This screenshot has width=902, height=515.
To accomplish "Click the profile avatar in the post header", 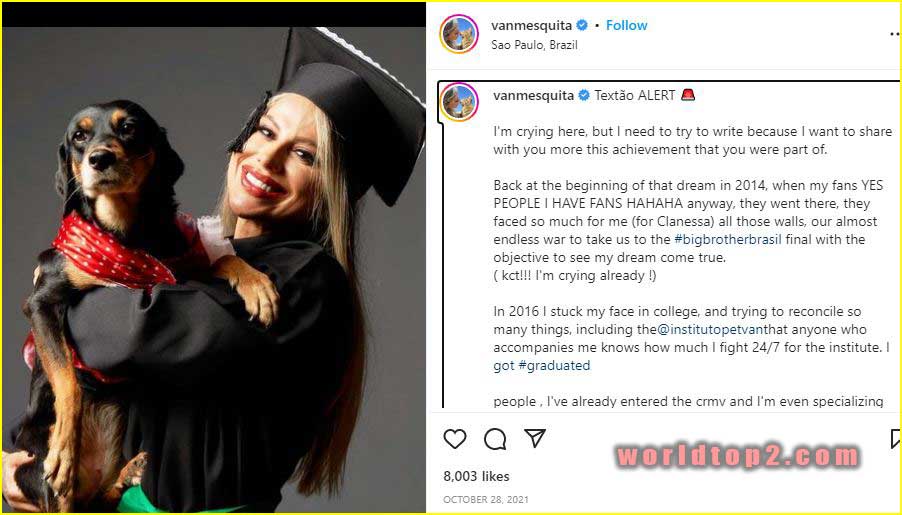I will pyautogui.click(x=459, y=34).
